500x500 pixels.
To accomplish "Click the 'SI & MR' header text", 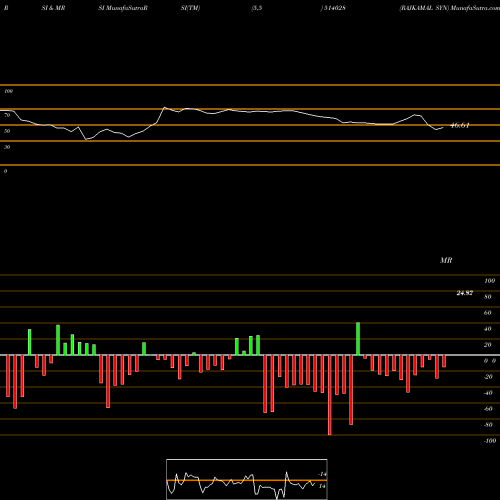I will [53, 8].
